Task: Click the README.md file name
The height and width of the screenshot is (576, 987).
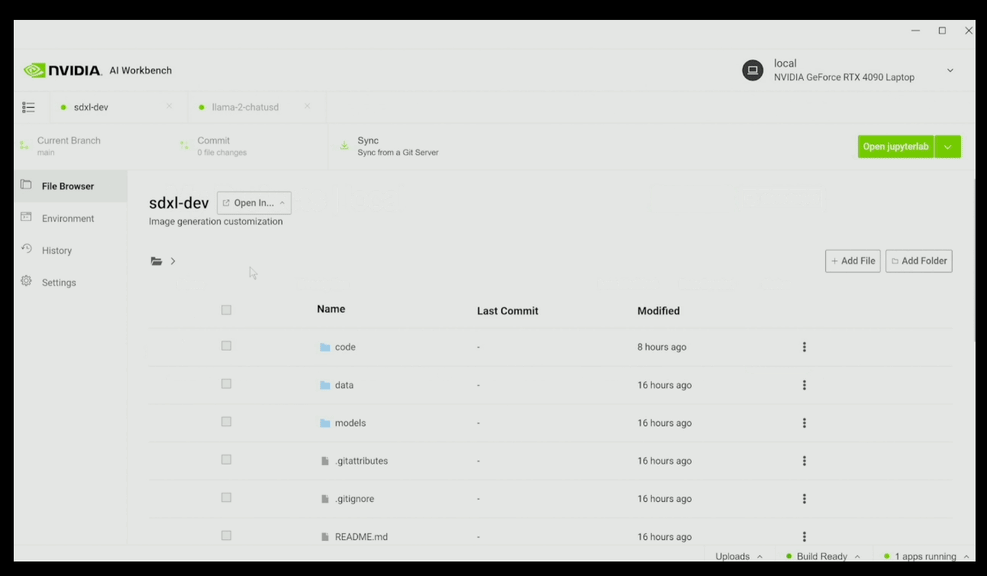Action: tap(361, 536)
